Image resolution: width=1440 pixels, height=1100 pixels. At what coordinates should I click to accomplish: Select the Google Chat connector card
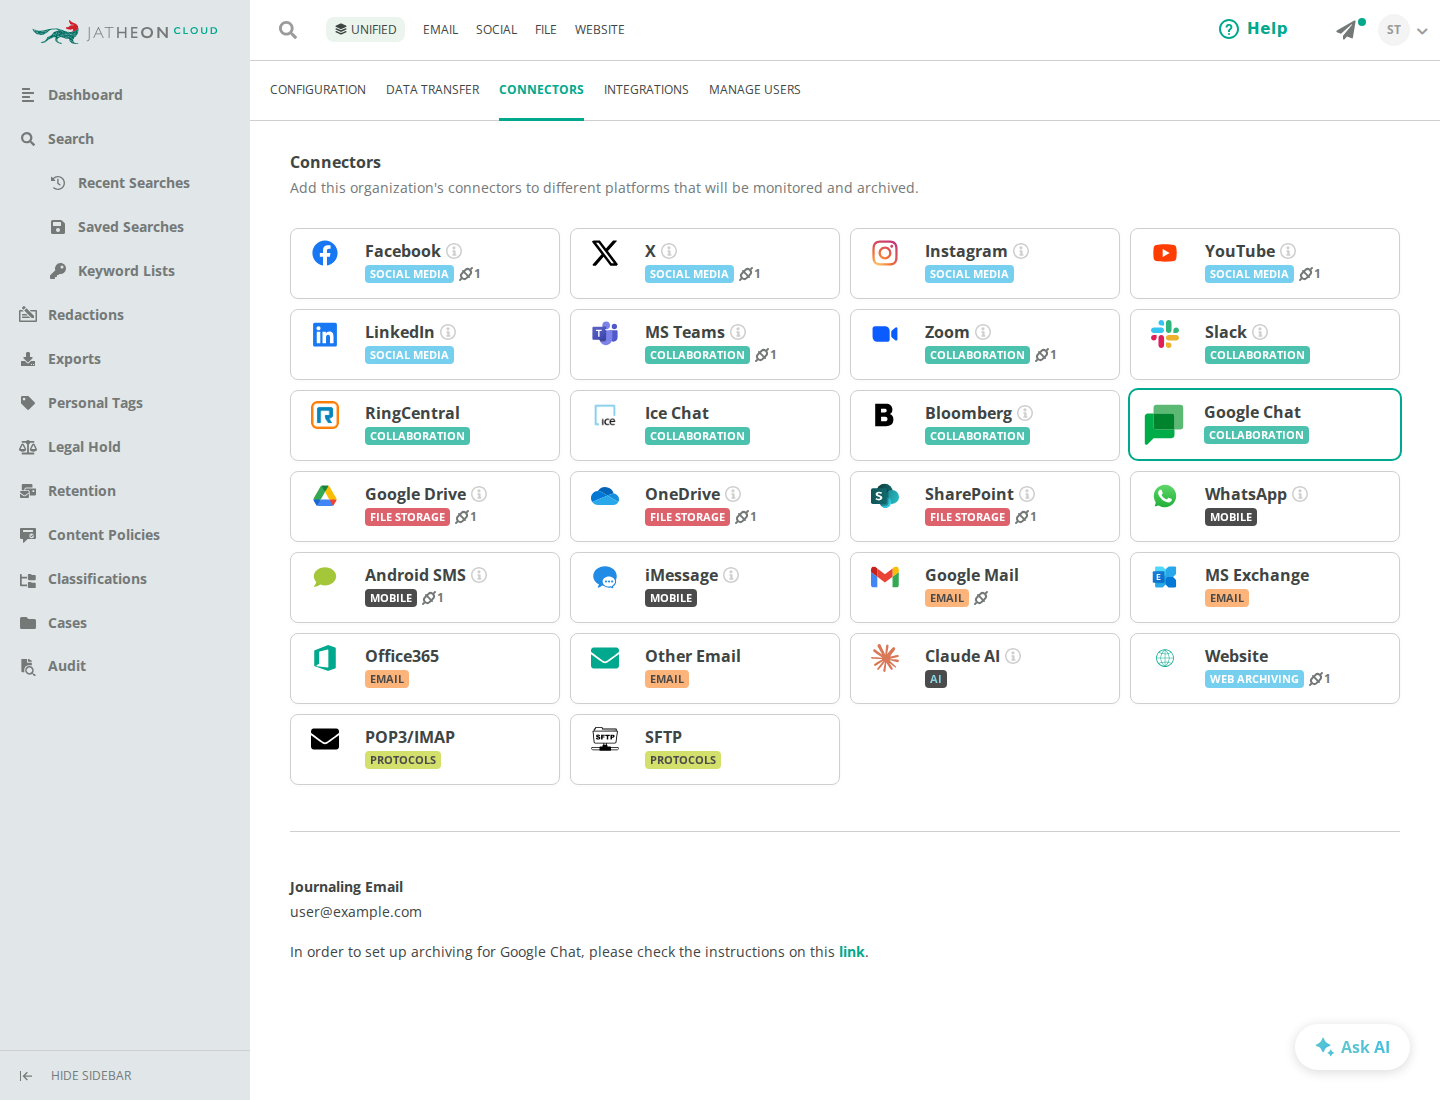pyautogui.click(x=1265, y=425)
